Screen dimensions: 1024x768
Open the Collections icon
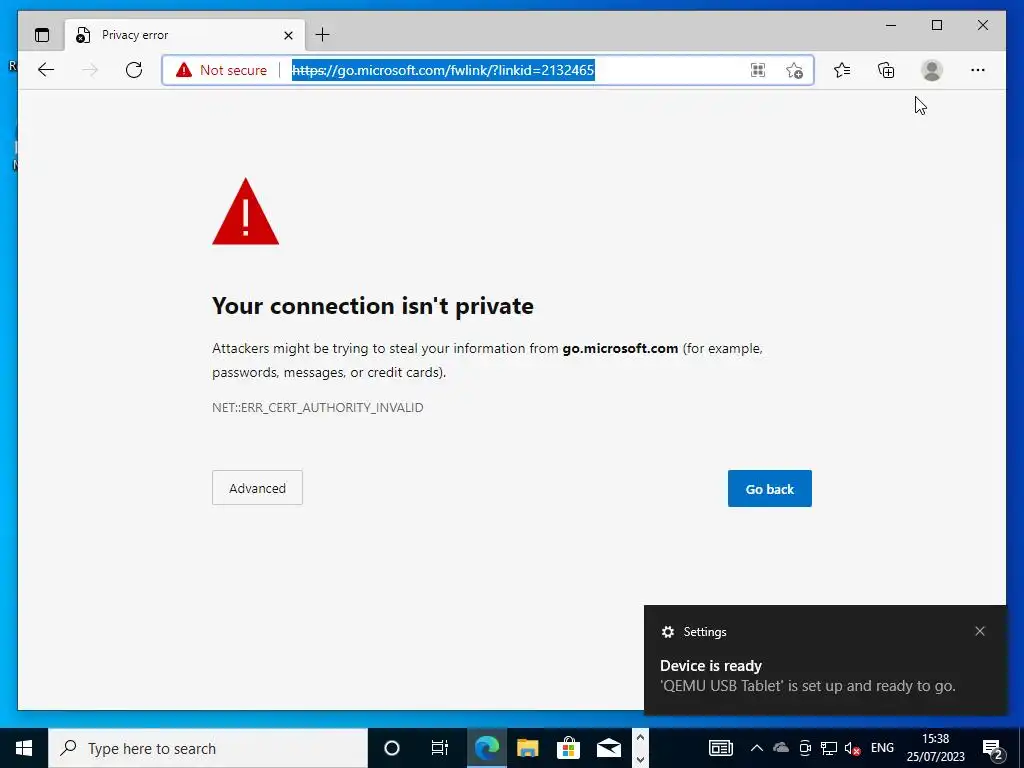[886, 70]
